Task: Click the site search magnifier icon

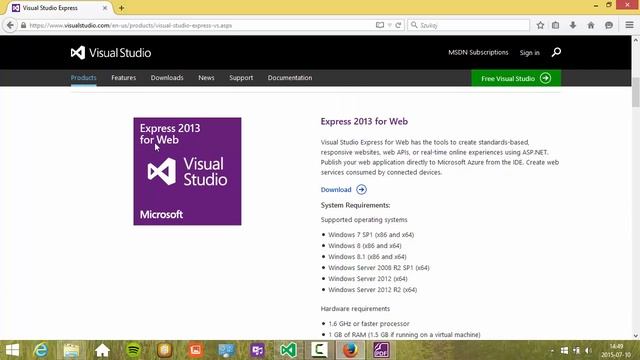Action: [x=556, y=52]
